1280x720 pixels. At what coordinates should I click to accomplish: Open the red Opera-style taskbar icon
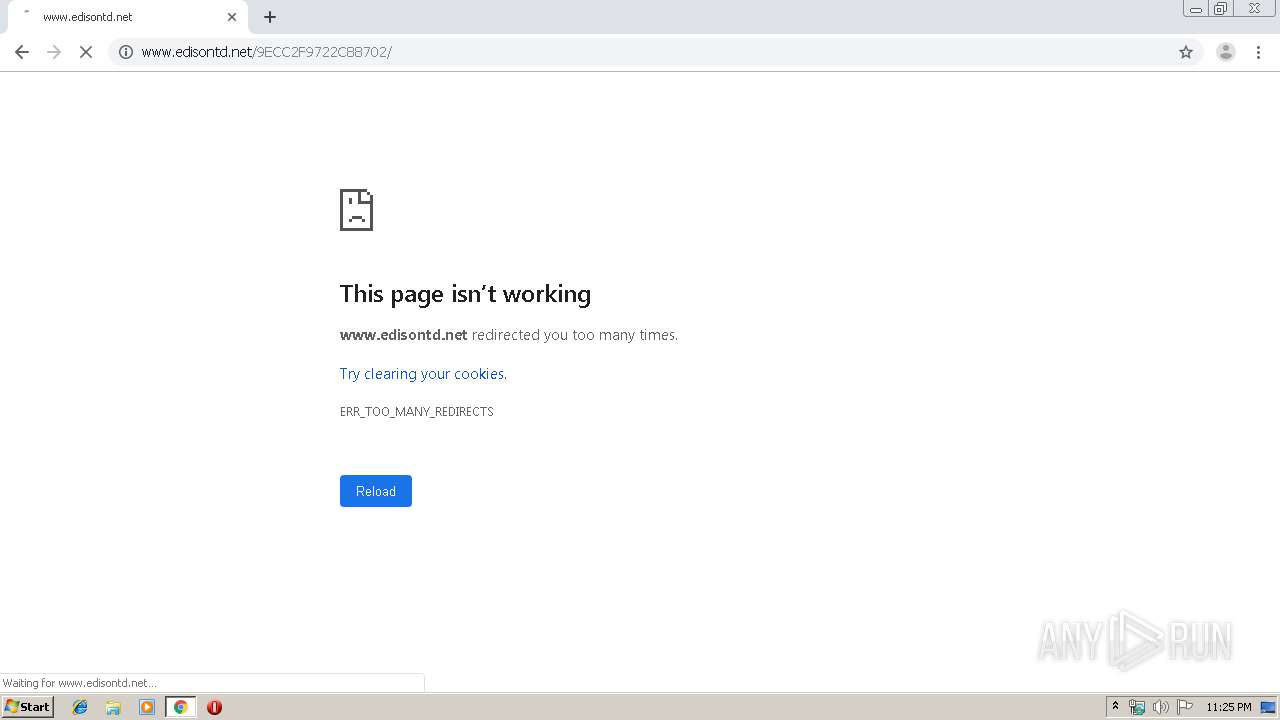[x=214, y=707]
